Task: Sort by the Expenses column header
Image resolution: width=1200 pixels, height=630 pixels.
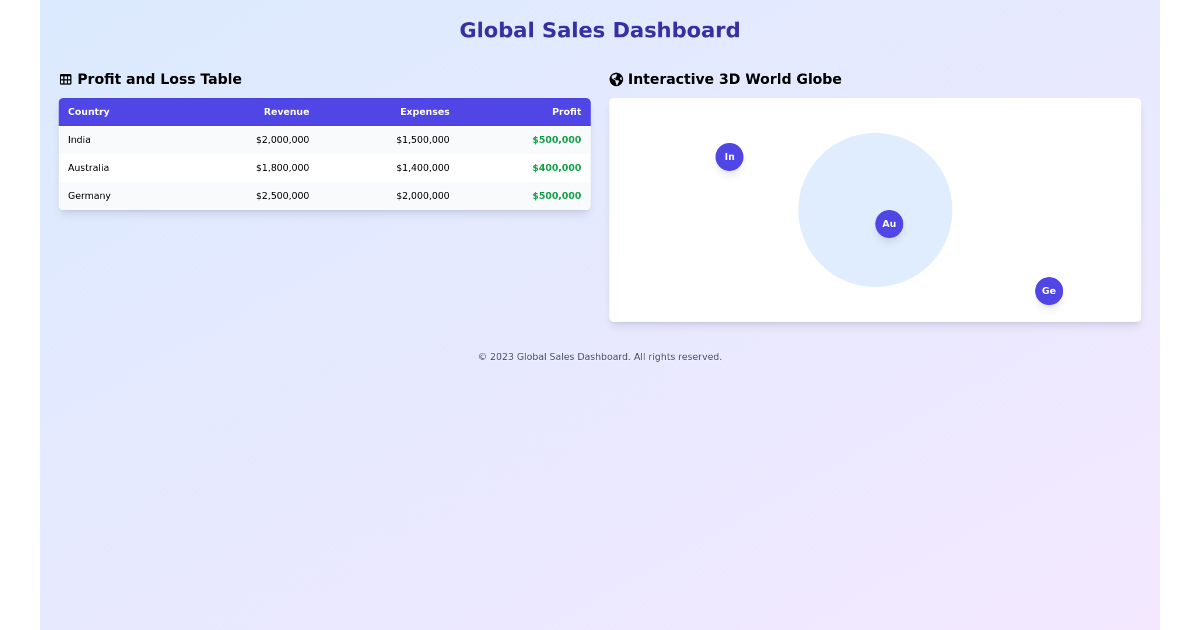Action: tap(425, 112)
